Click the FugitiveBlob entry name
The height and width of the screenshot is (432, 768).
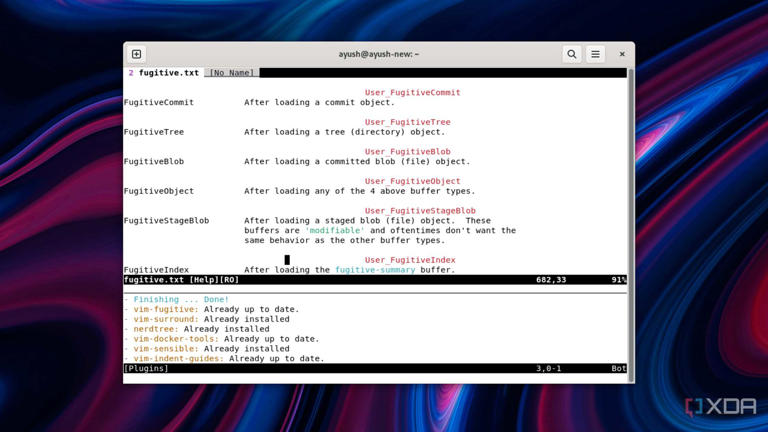(154, 161)
